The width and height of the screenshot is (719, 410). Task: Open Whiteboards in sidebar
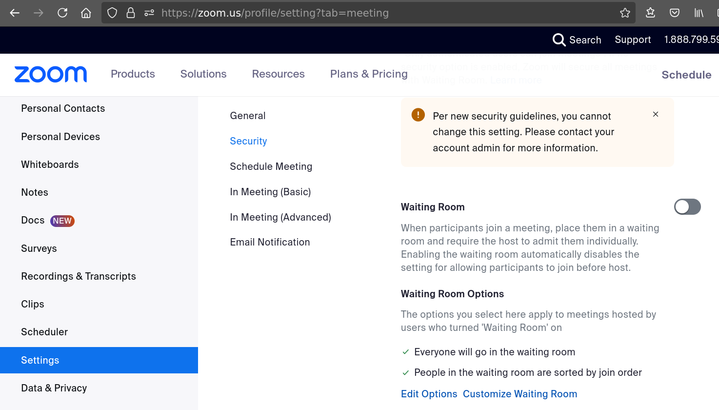point(50,165)
